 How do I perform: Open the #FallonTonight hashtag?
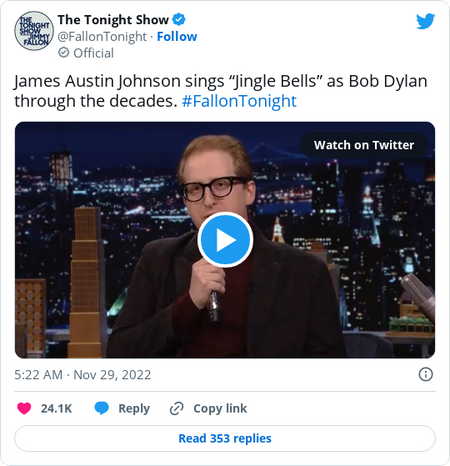point(239,101)
